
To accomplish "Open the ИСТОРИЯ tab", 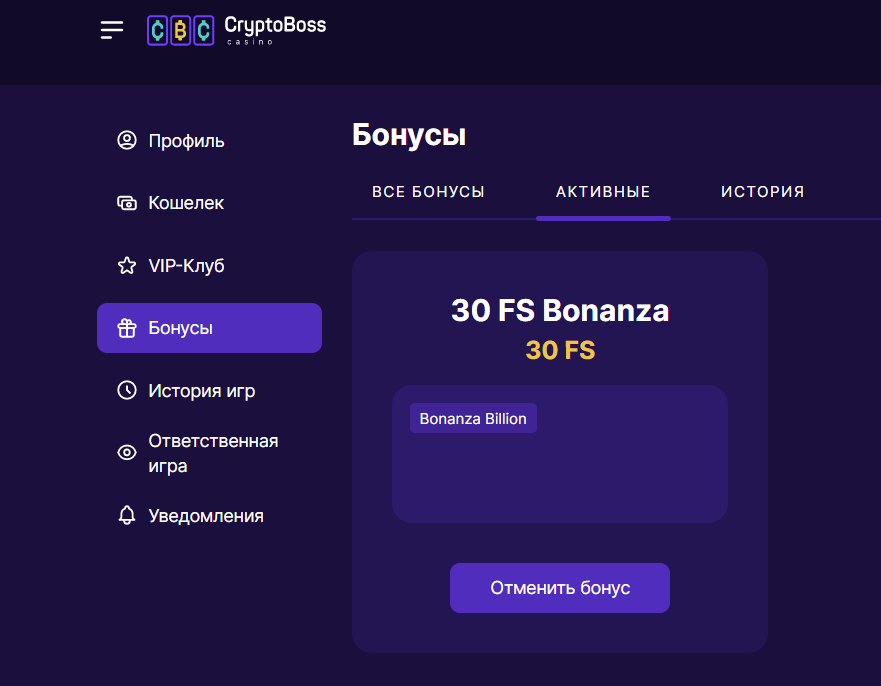I will [x=762, y=192].
